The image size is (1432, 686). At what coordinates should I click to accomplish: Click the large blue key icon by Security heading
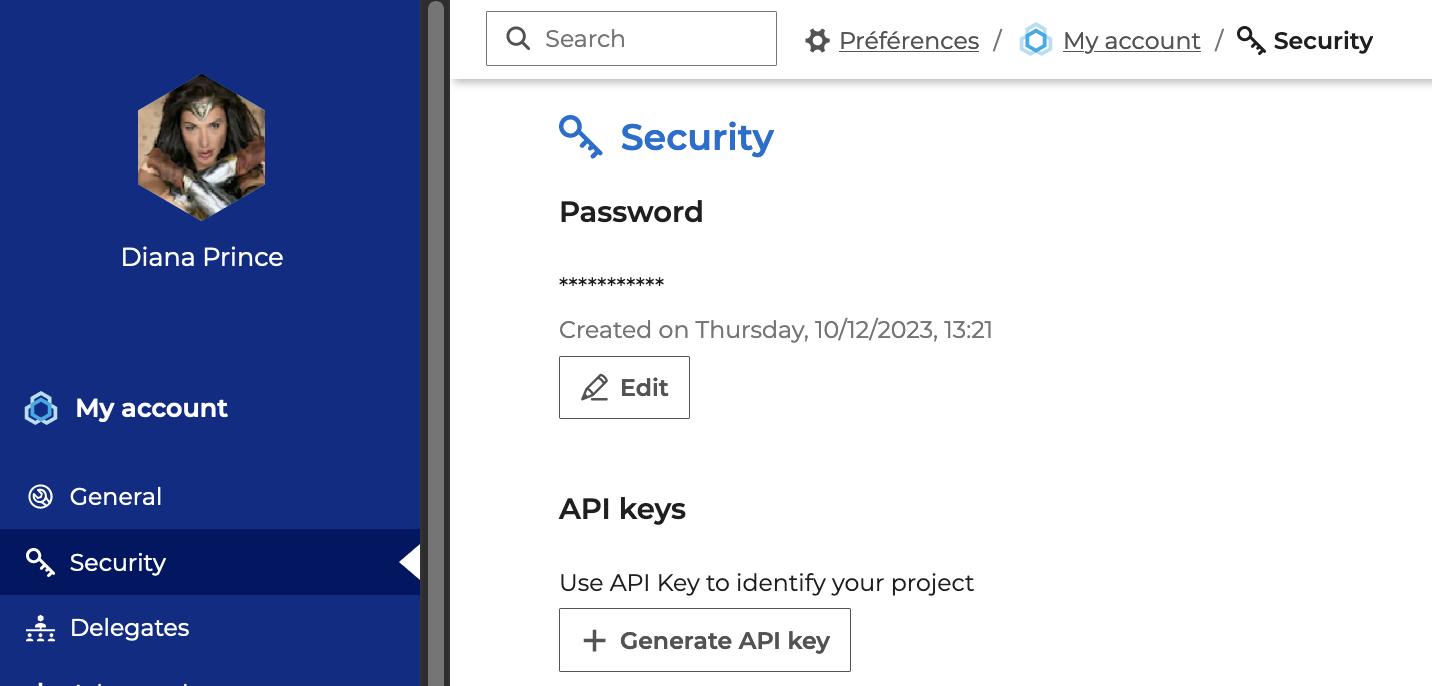pos(580,137)
